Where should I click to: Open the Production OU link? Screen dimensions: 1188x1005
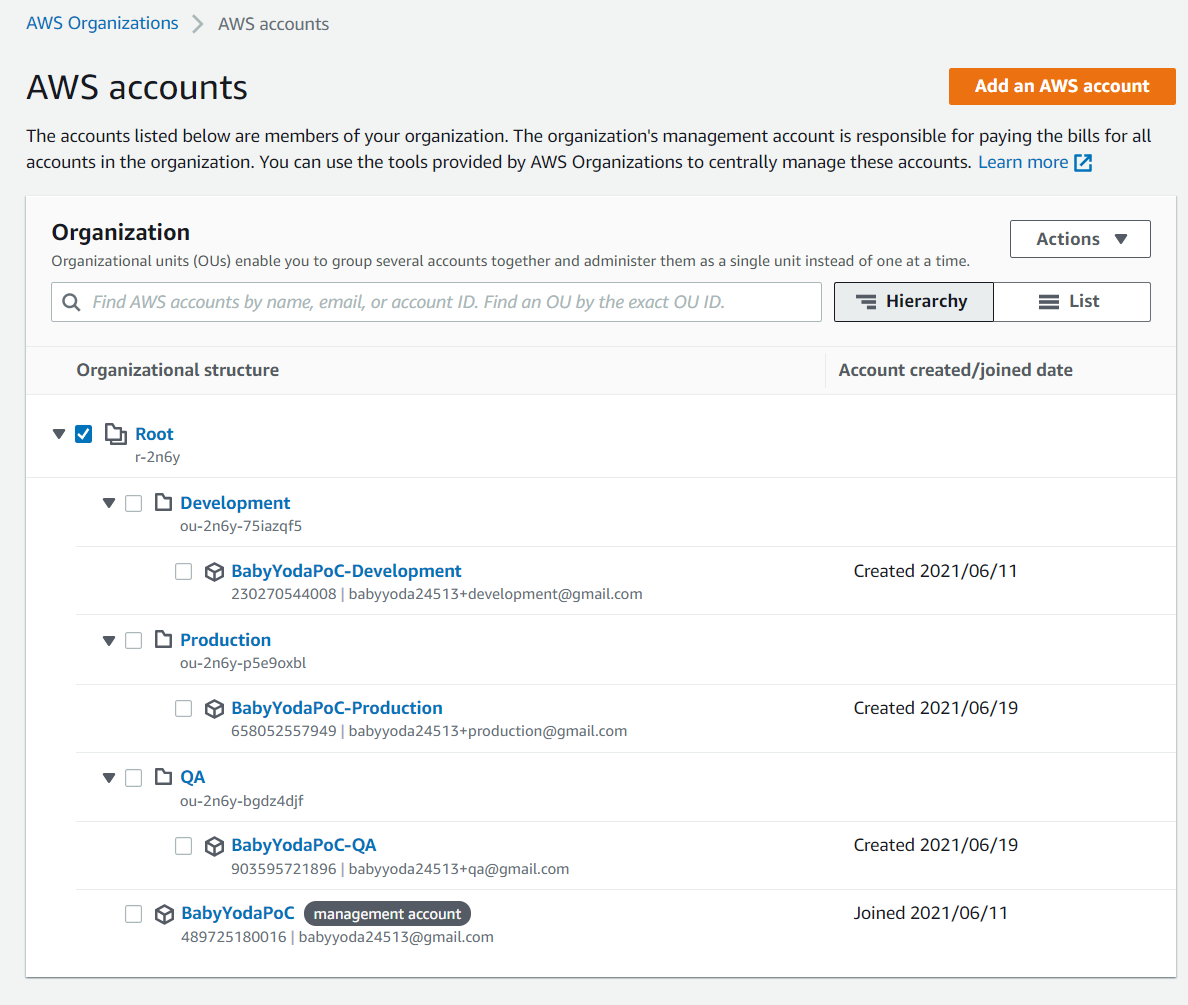point(225,640)
